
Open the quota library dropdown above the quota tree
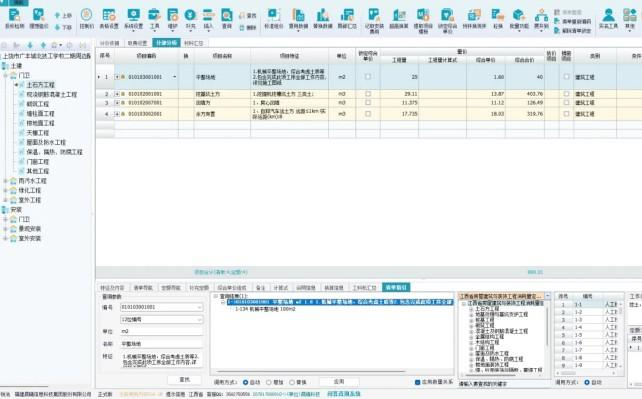(x=547, y=296)
